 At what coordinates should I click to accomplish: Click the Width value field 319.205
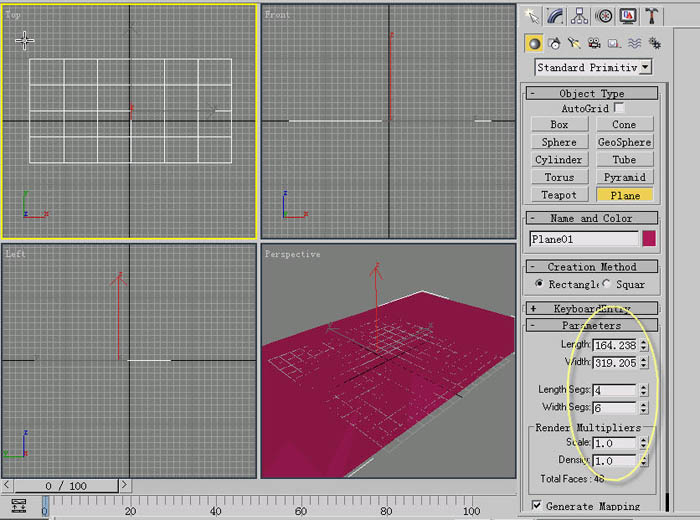(615, 363)
